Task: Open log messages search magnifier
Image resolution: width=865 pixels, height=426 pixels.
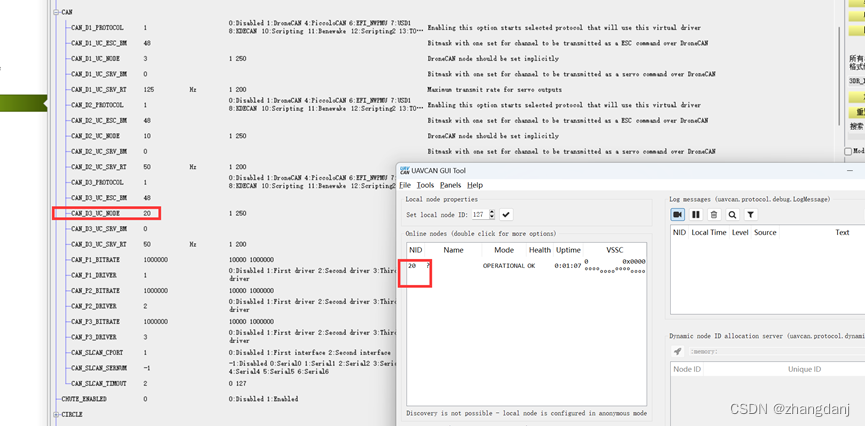Action: [x=732, y=215]
